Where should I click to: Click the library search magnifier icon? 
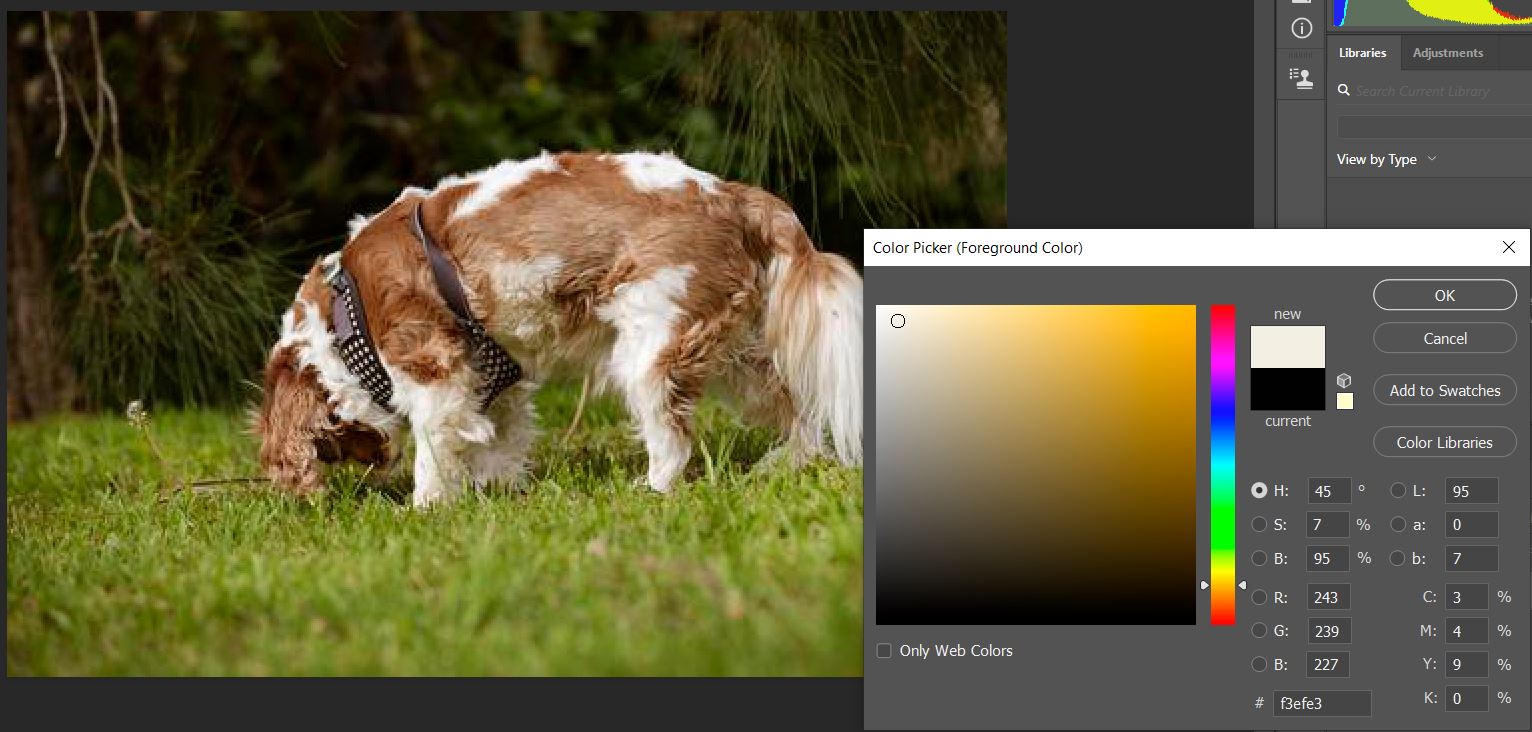[x=1344, y=91]
